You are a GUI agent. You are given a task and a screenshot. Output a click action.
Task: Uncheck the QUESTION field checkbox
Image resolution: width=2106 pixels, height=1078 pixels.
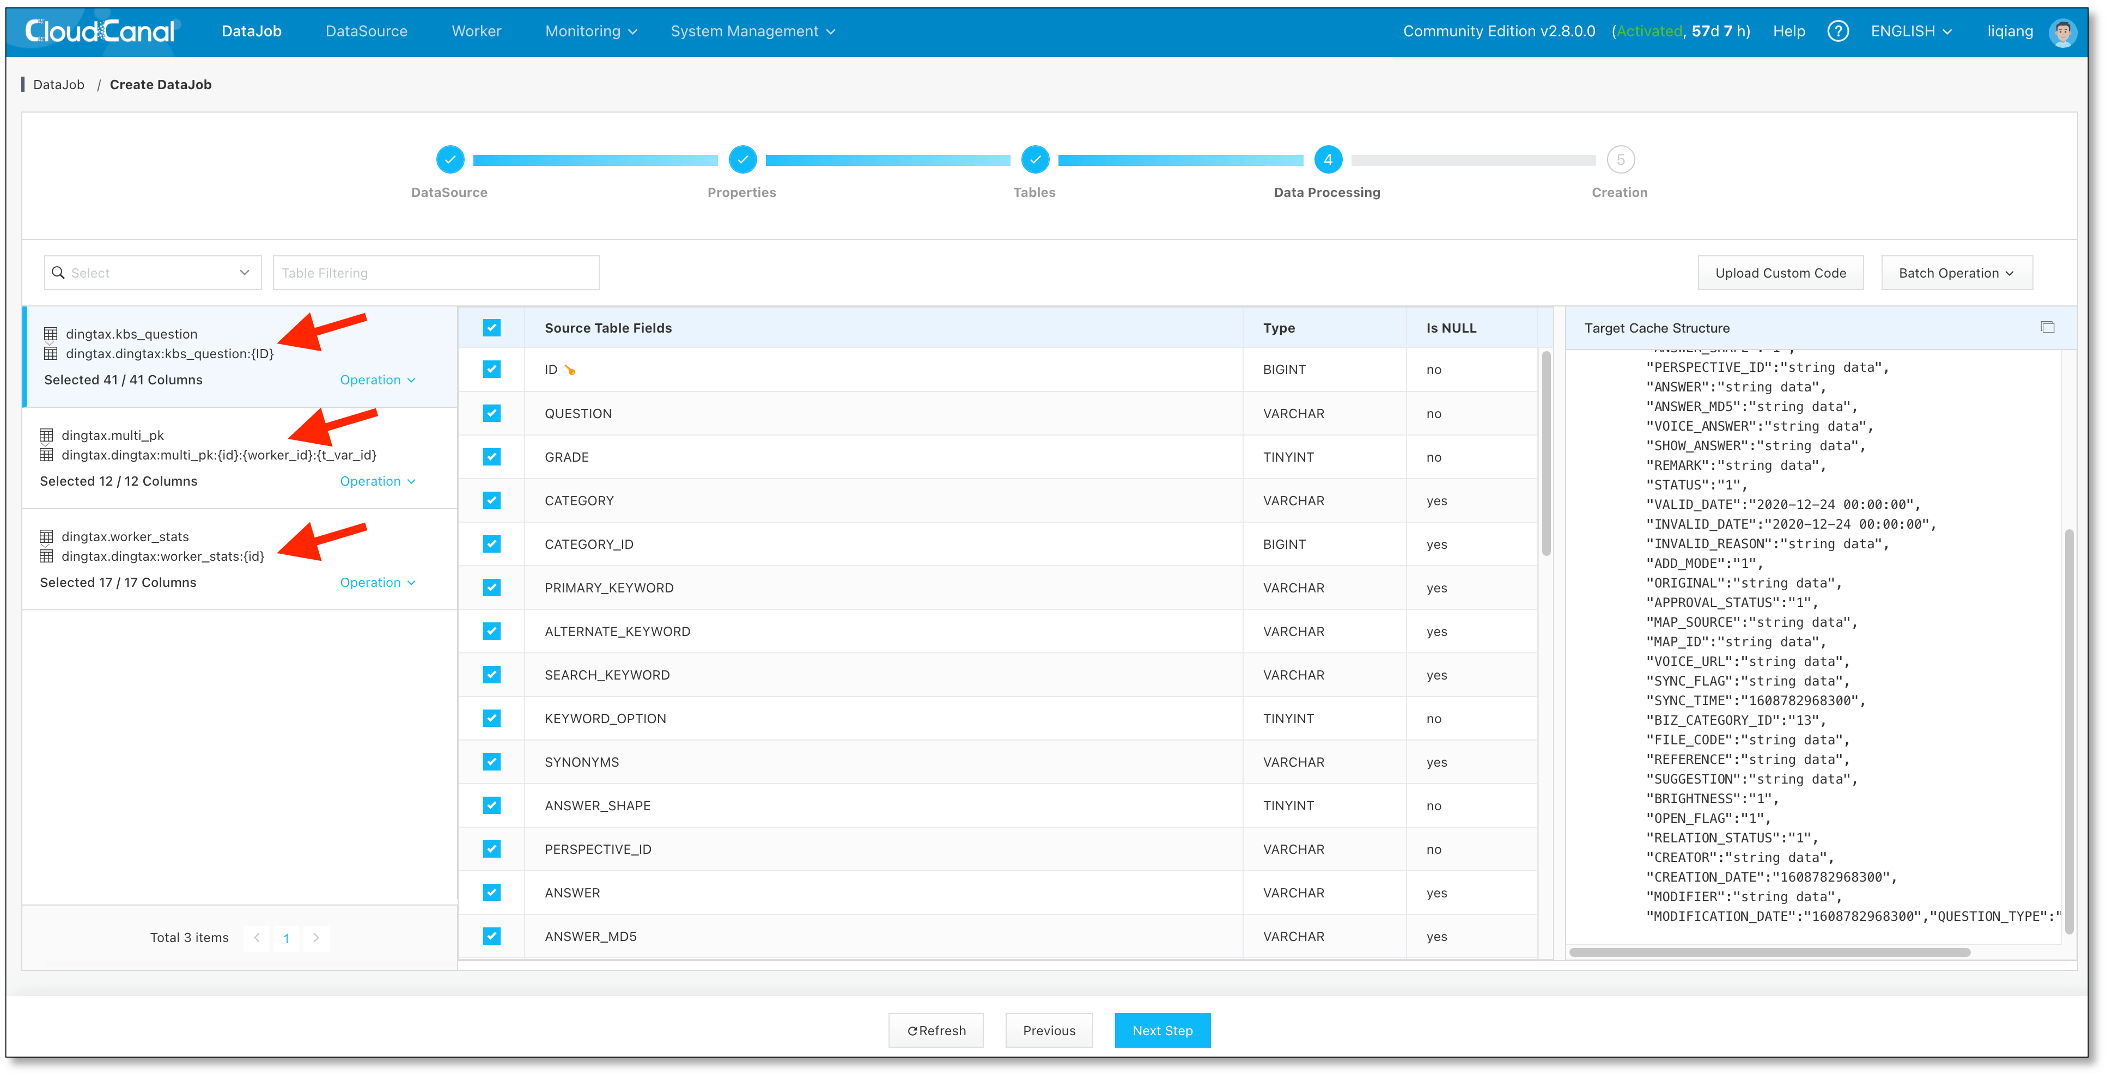click(491, 413)
